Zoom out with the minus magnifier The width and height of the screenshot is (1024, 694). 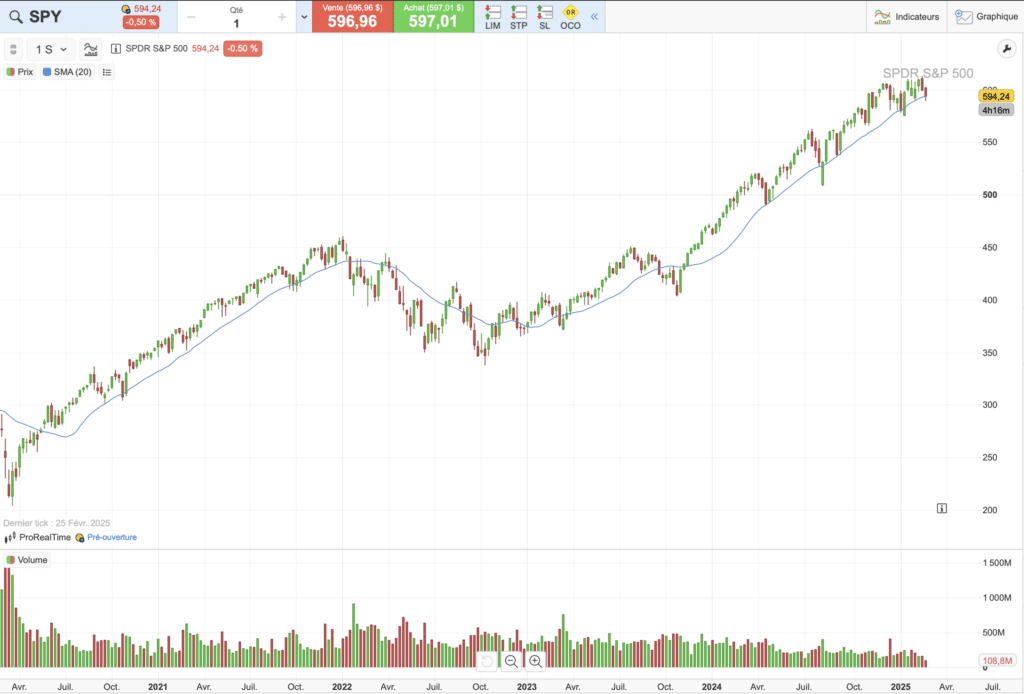coord(511,661)
